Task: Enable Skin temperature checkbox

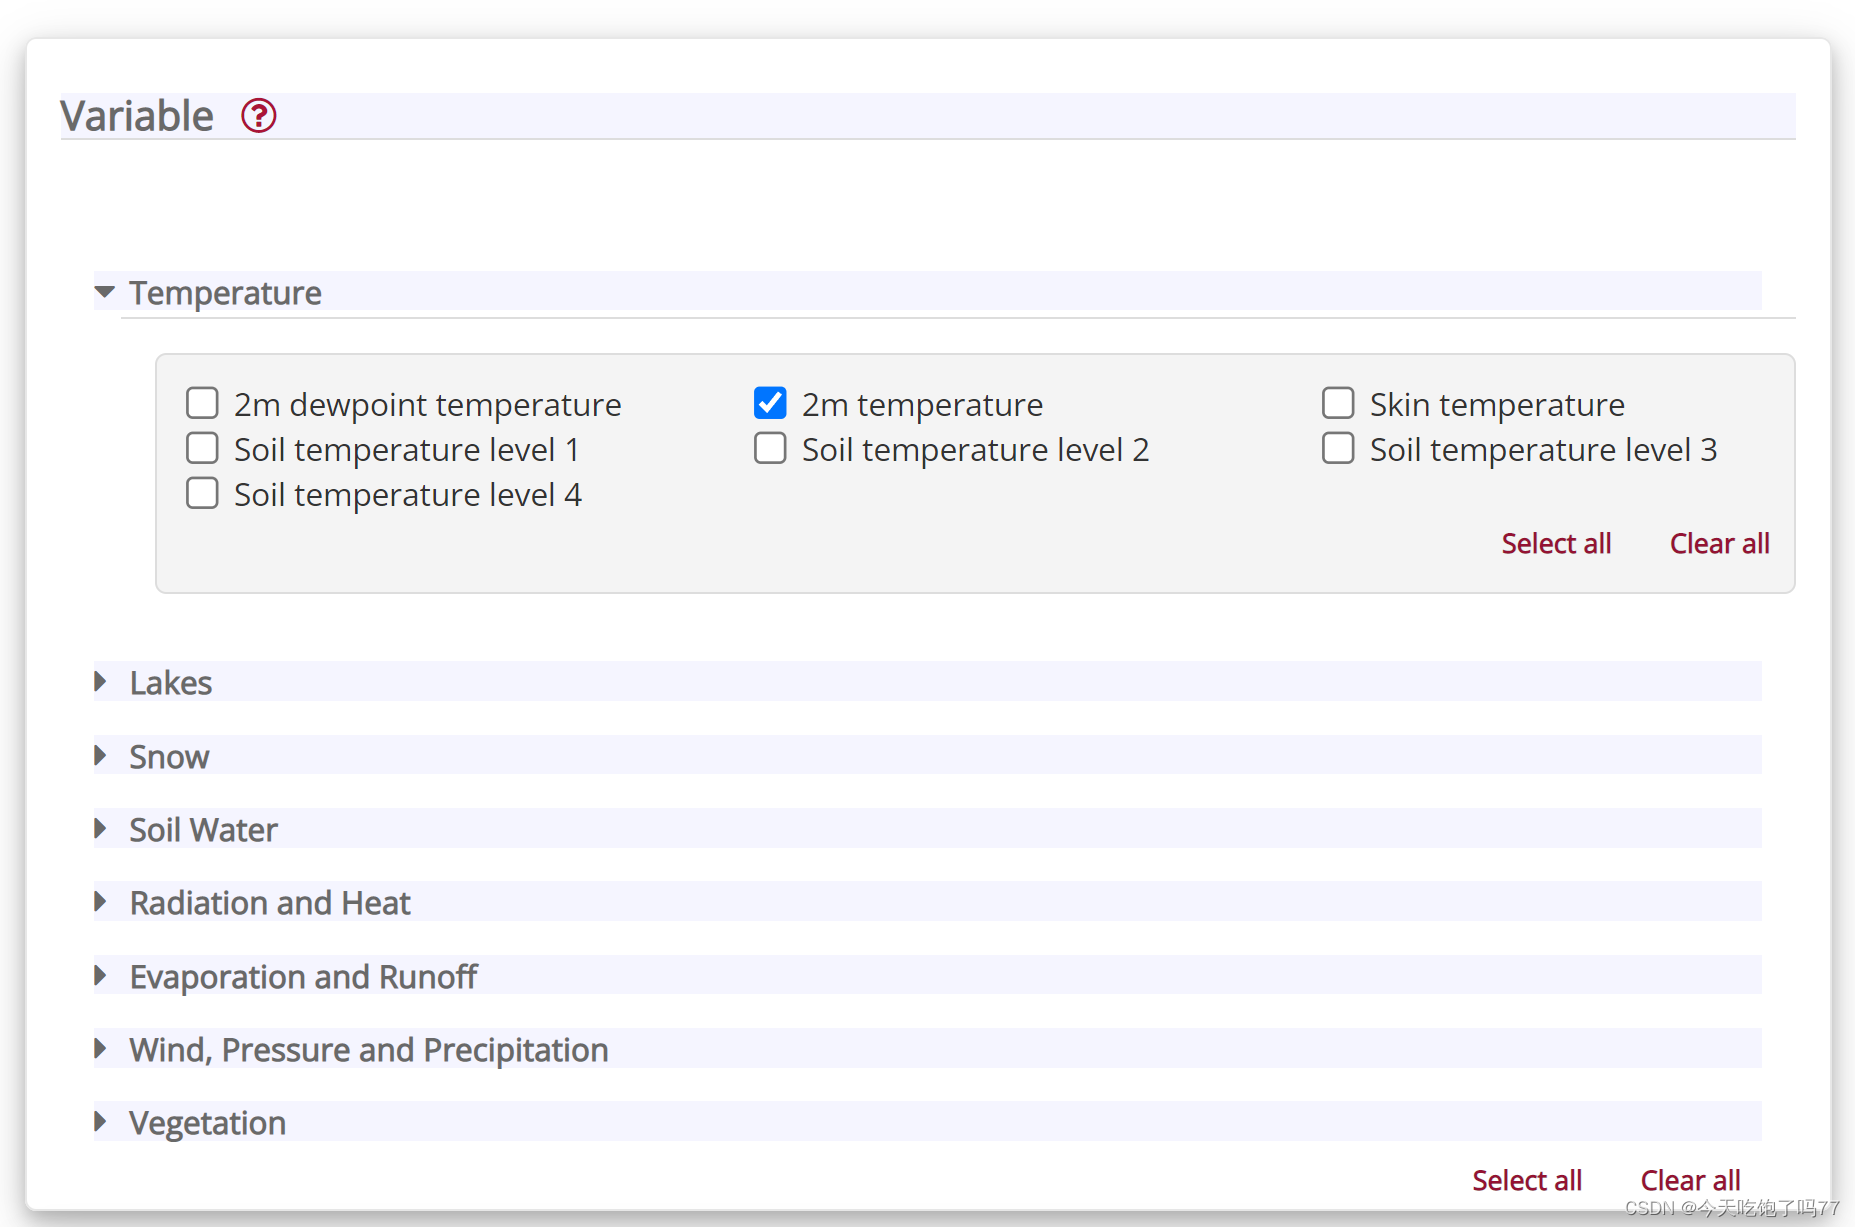Action: 1338,403
